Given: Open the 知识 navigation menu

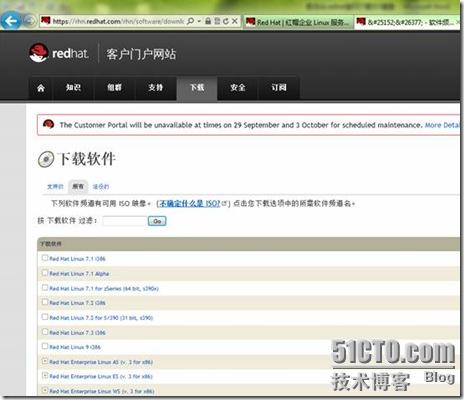Looking at the screenshot, I should (x=73, y=88).
